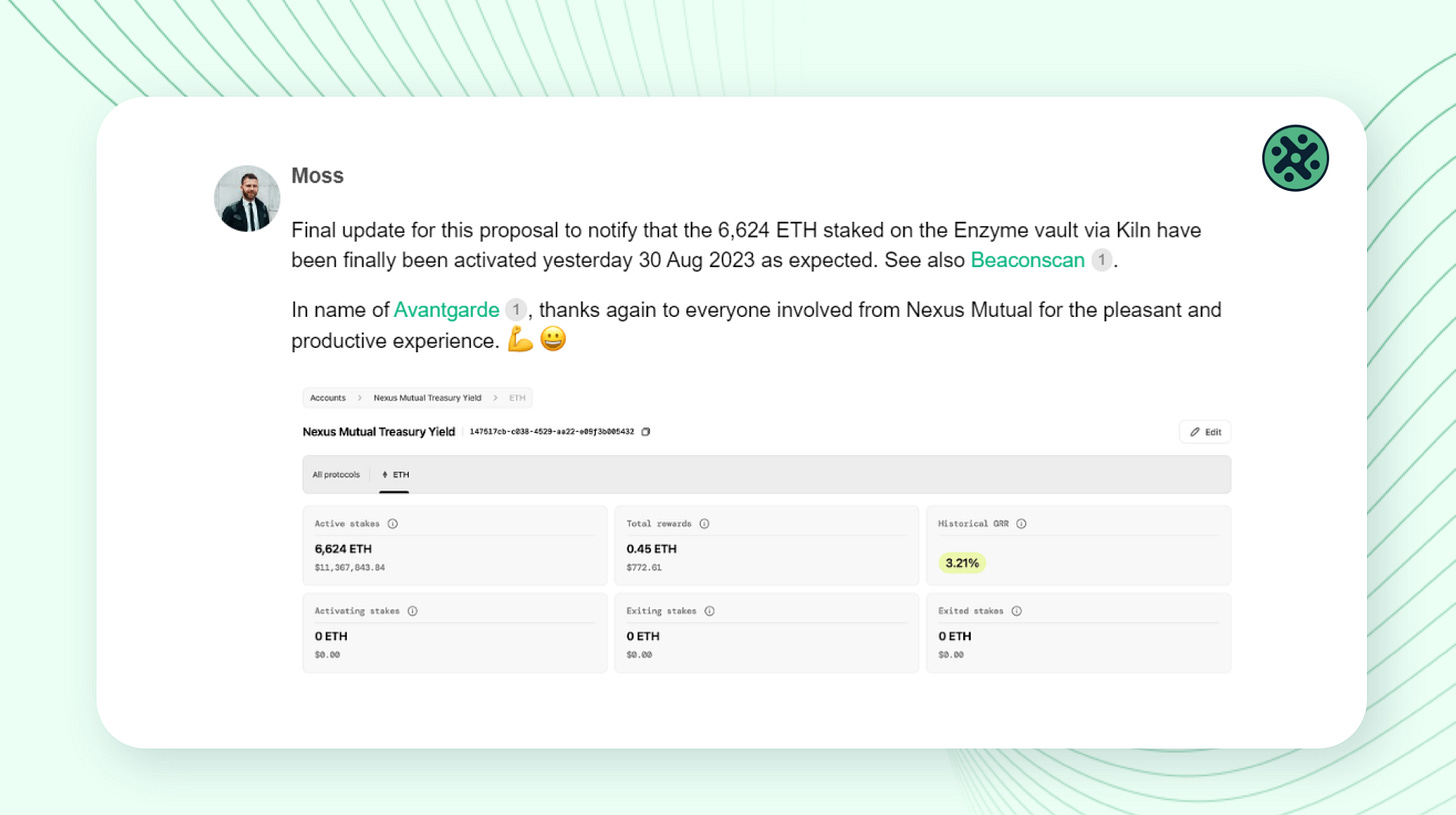Show info for Active stakes

[x=392, y=523]
